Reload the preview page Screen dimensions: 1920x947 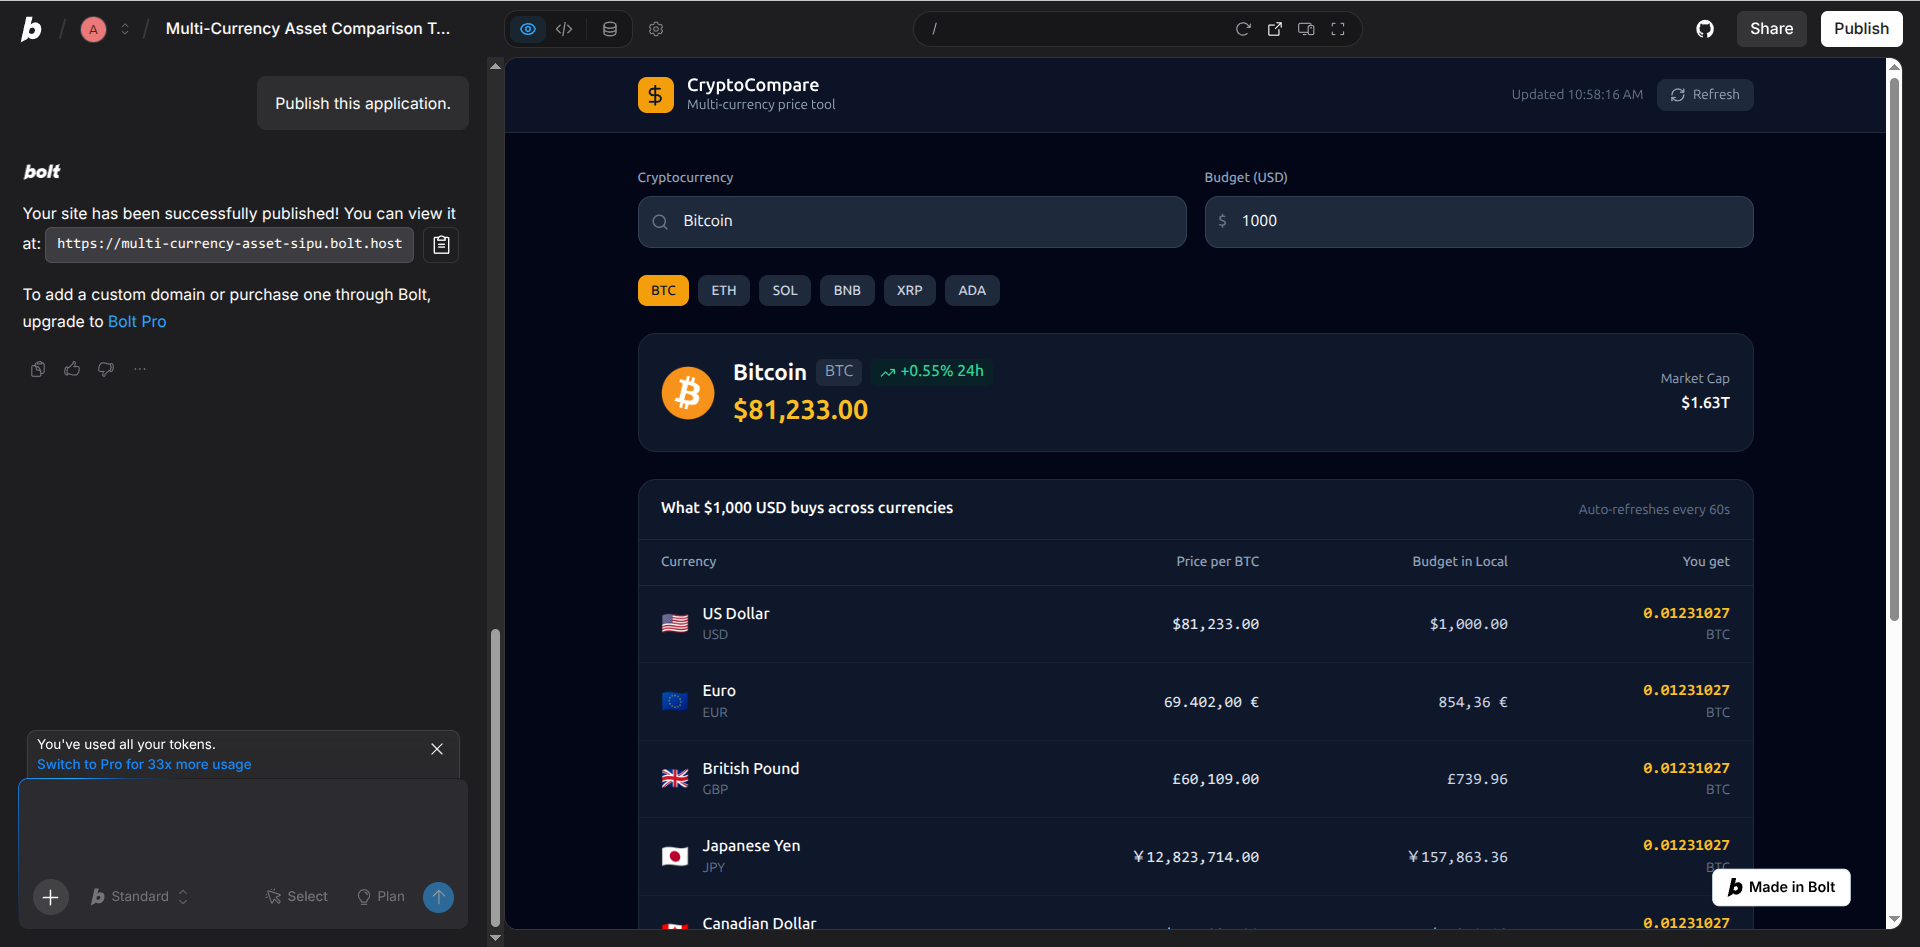tap(1243, 29)
